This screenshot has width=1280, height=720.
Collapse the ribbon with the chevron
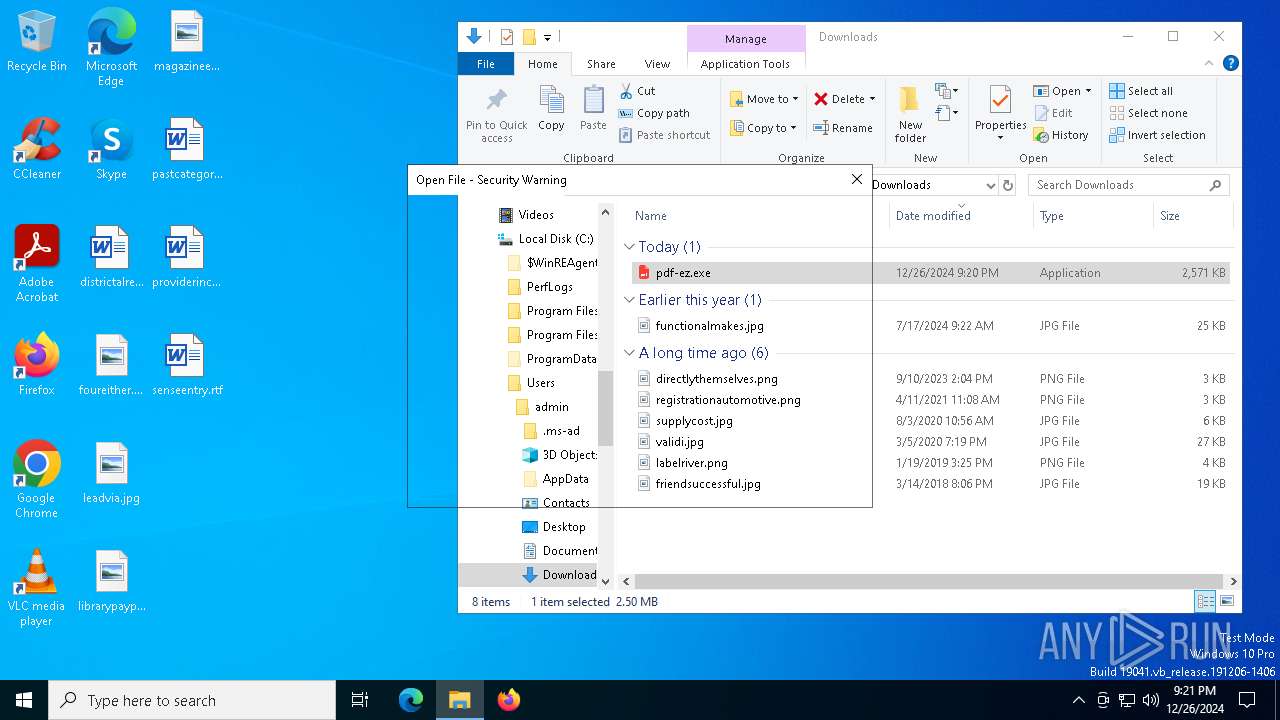(1209, 63)
